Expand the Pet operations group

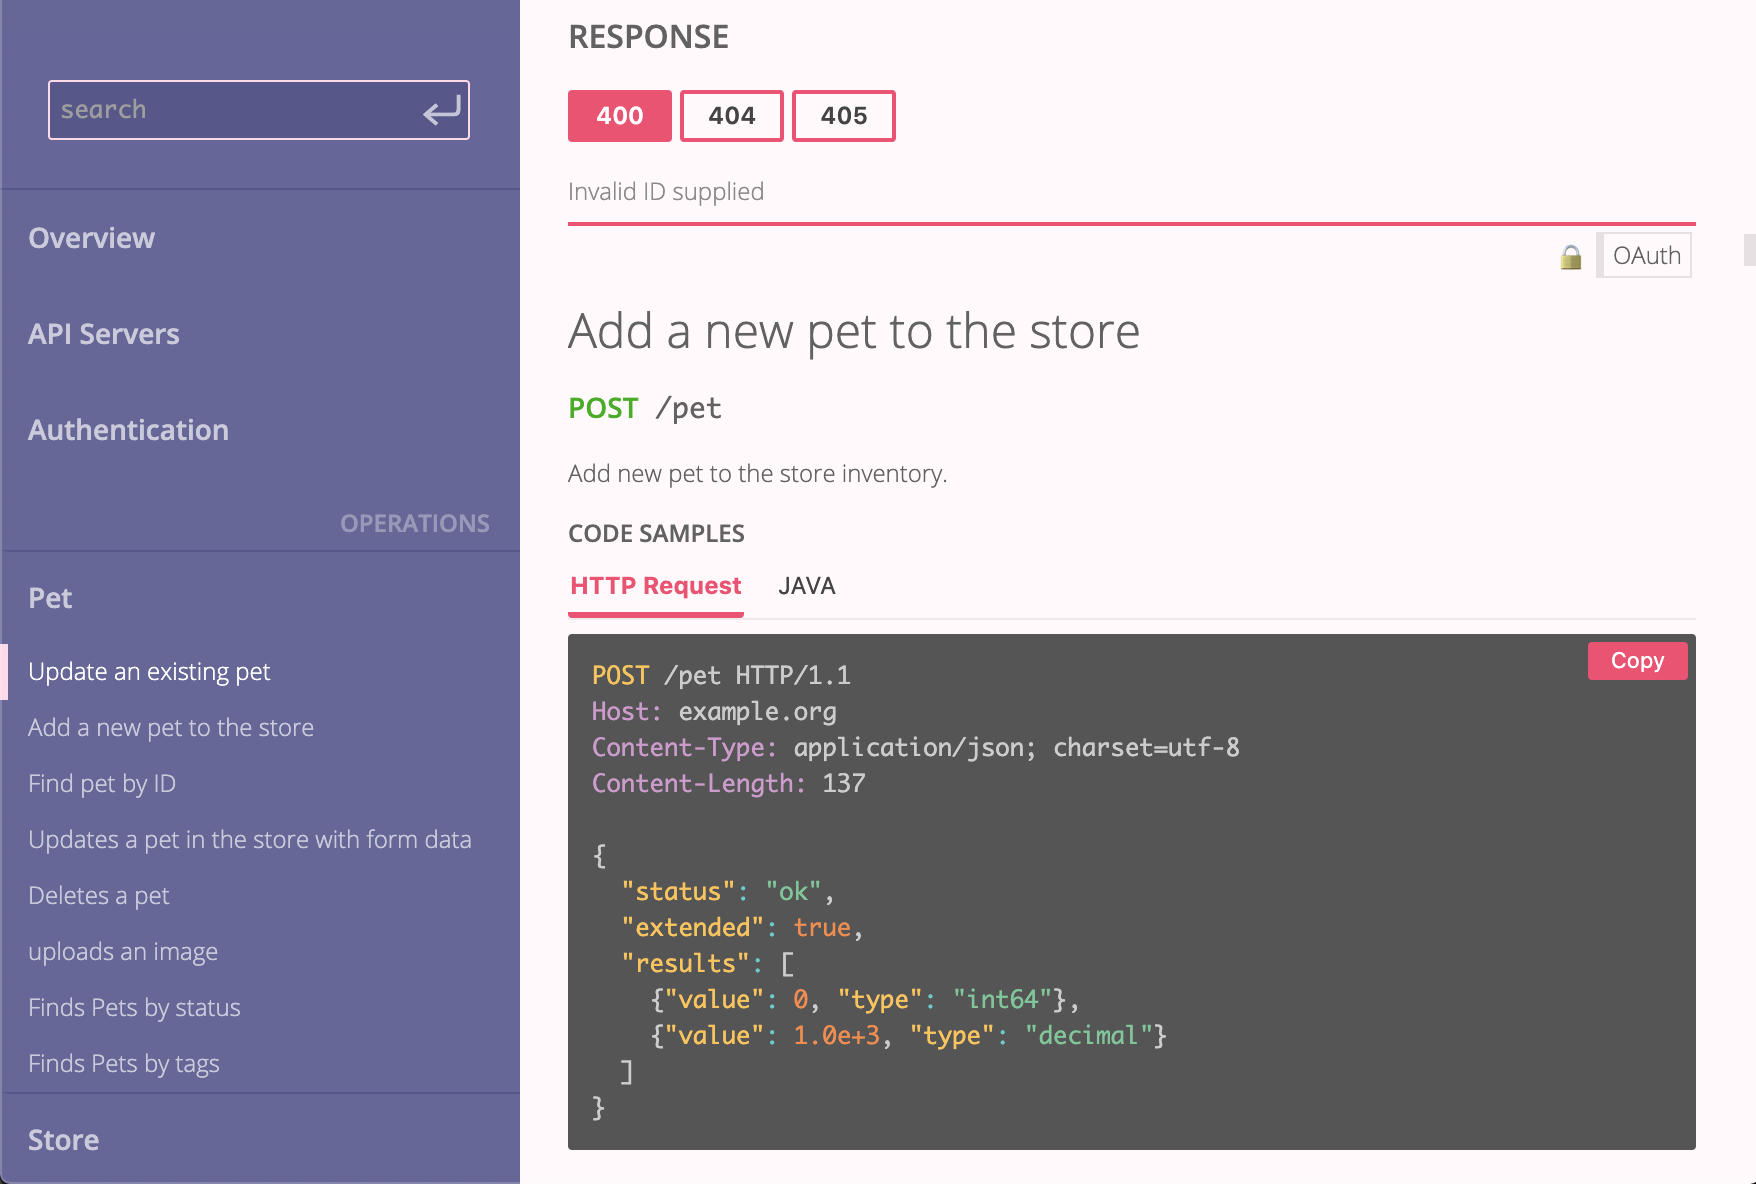coord(51,598)
